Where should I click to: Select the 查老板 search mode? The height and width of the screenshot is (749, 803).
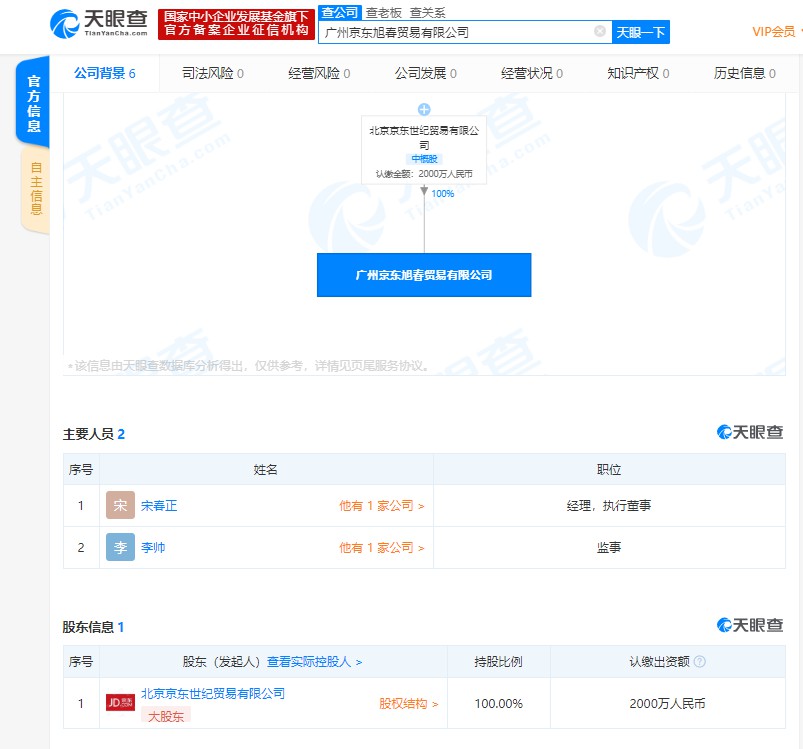tap(383, 13)
